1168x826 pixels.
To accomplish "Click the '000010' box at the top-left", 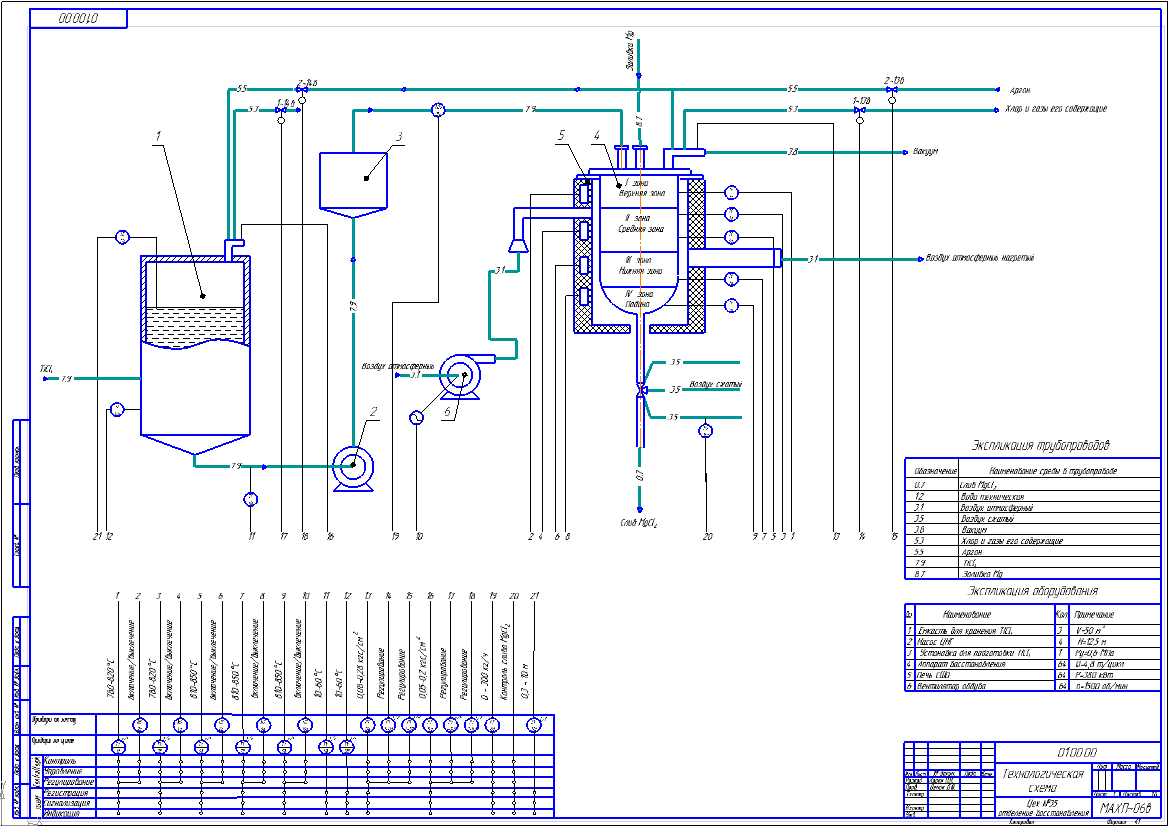I will point(78,19).
